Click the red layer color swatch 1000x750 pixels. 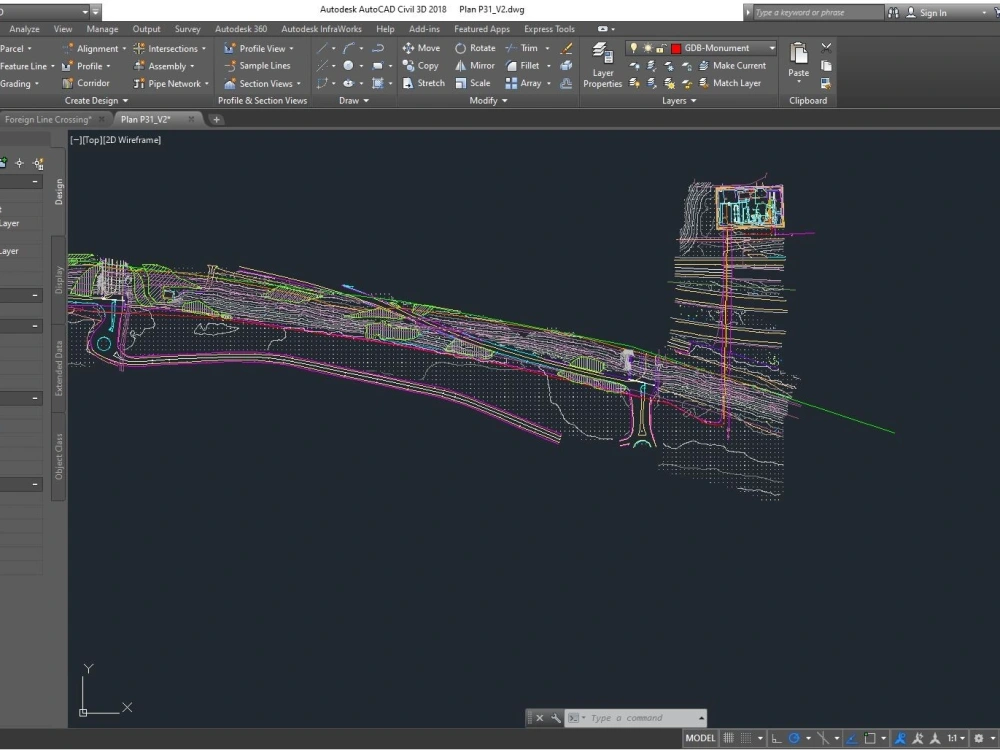[676, 47]
